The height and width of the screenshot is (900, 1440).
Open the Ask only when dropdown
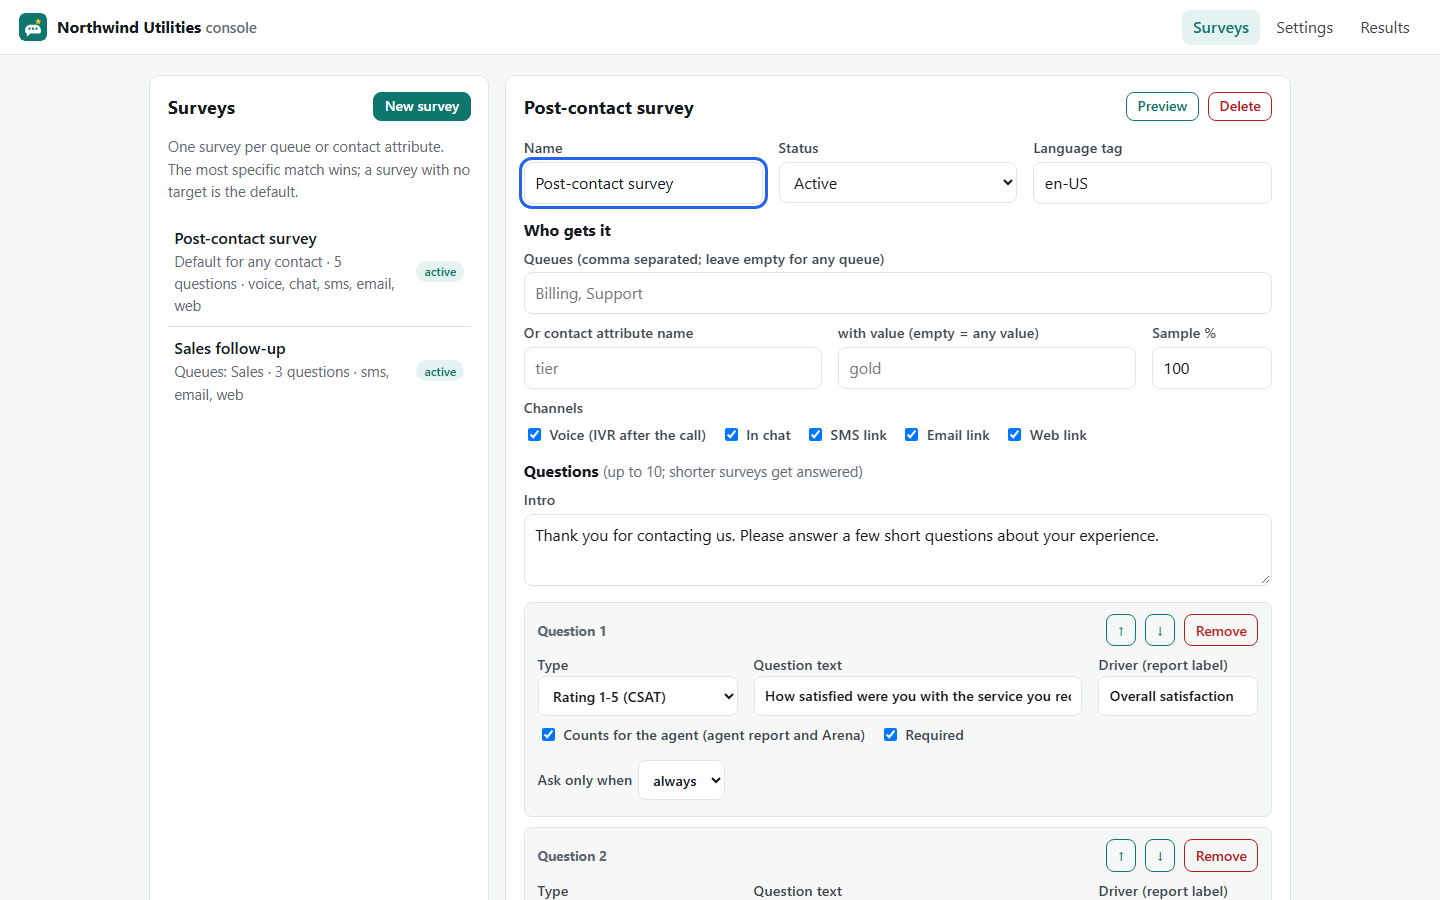[681, 781]
